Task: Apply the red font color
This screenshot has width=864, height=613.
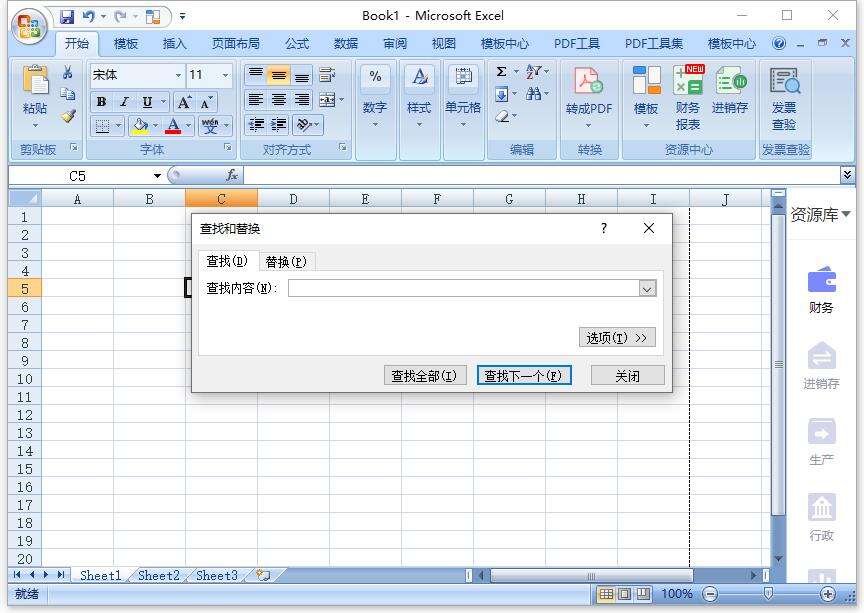Action: [173, 126]
